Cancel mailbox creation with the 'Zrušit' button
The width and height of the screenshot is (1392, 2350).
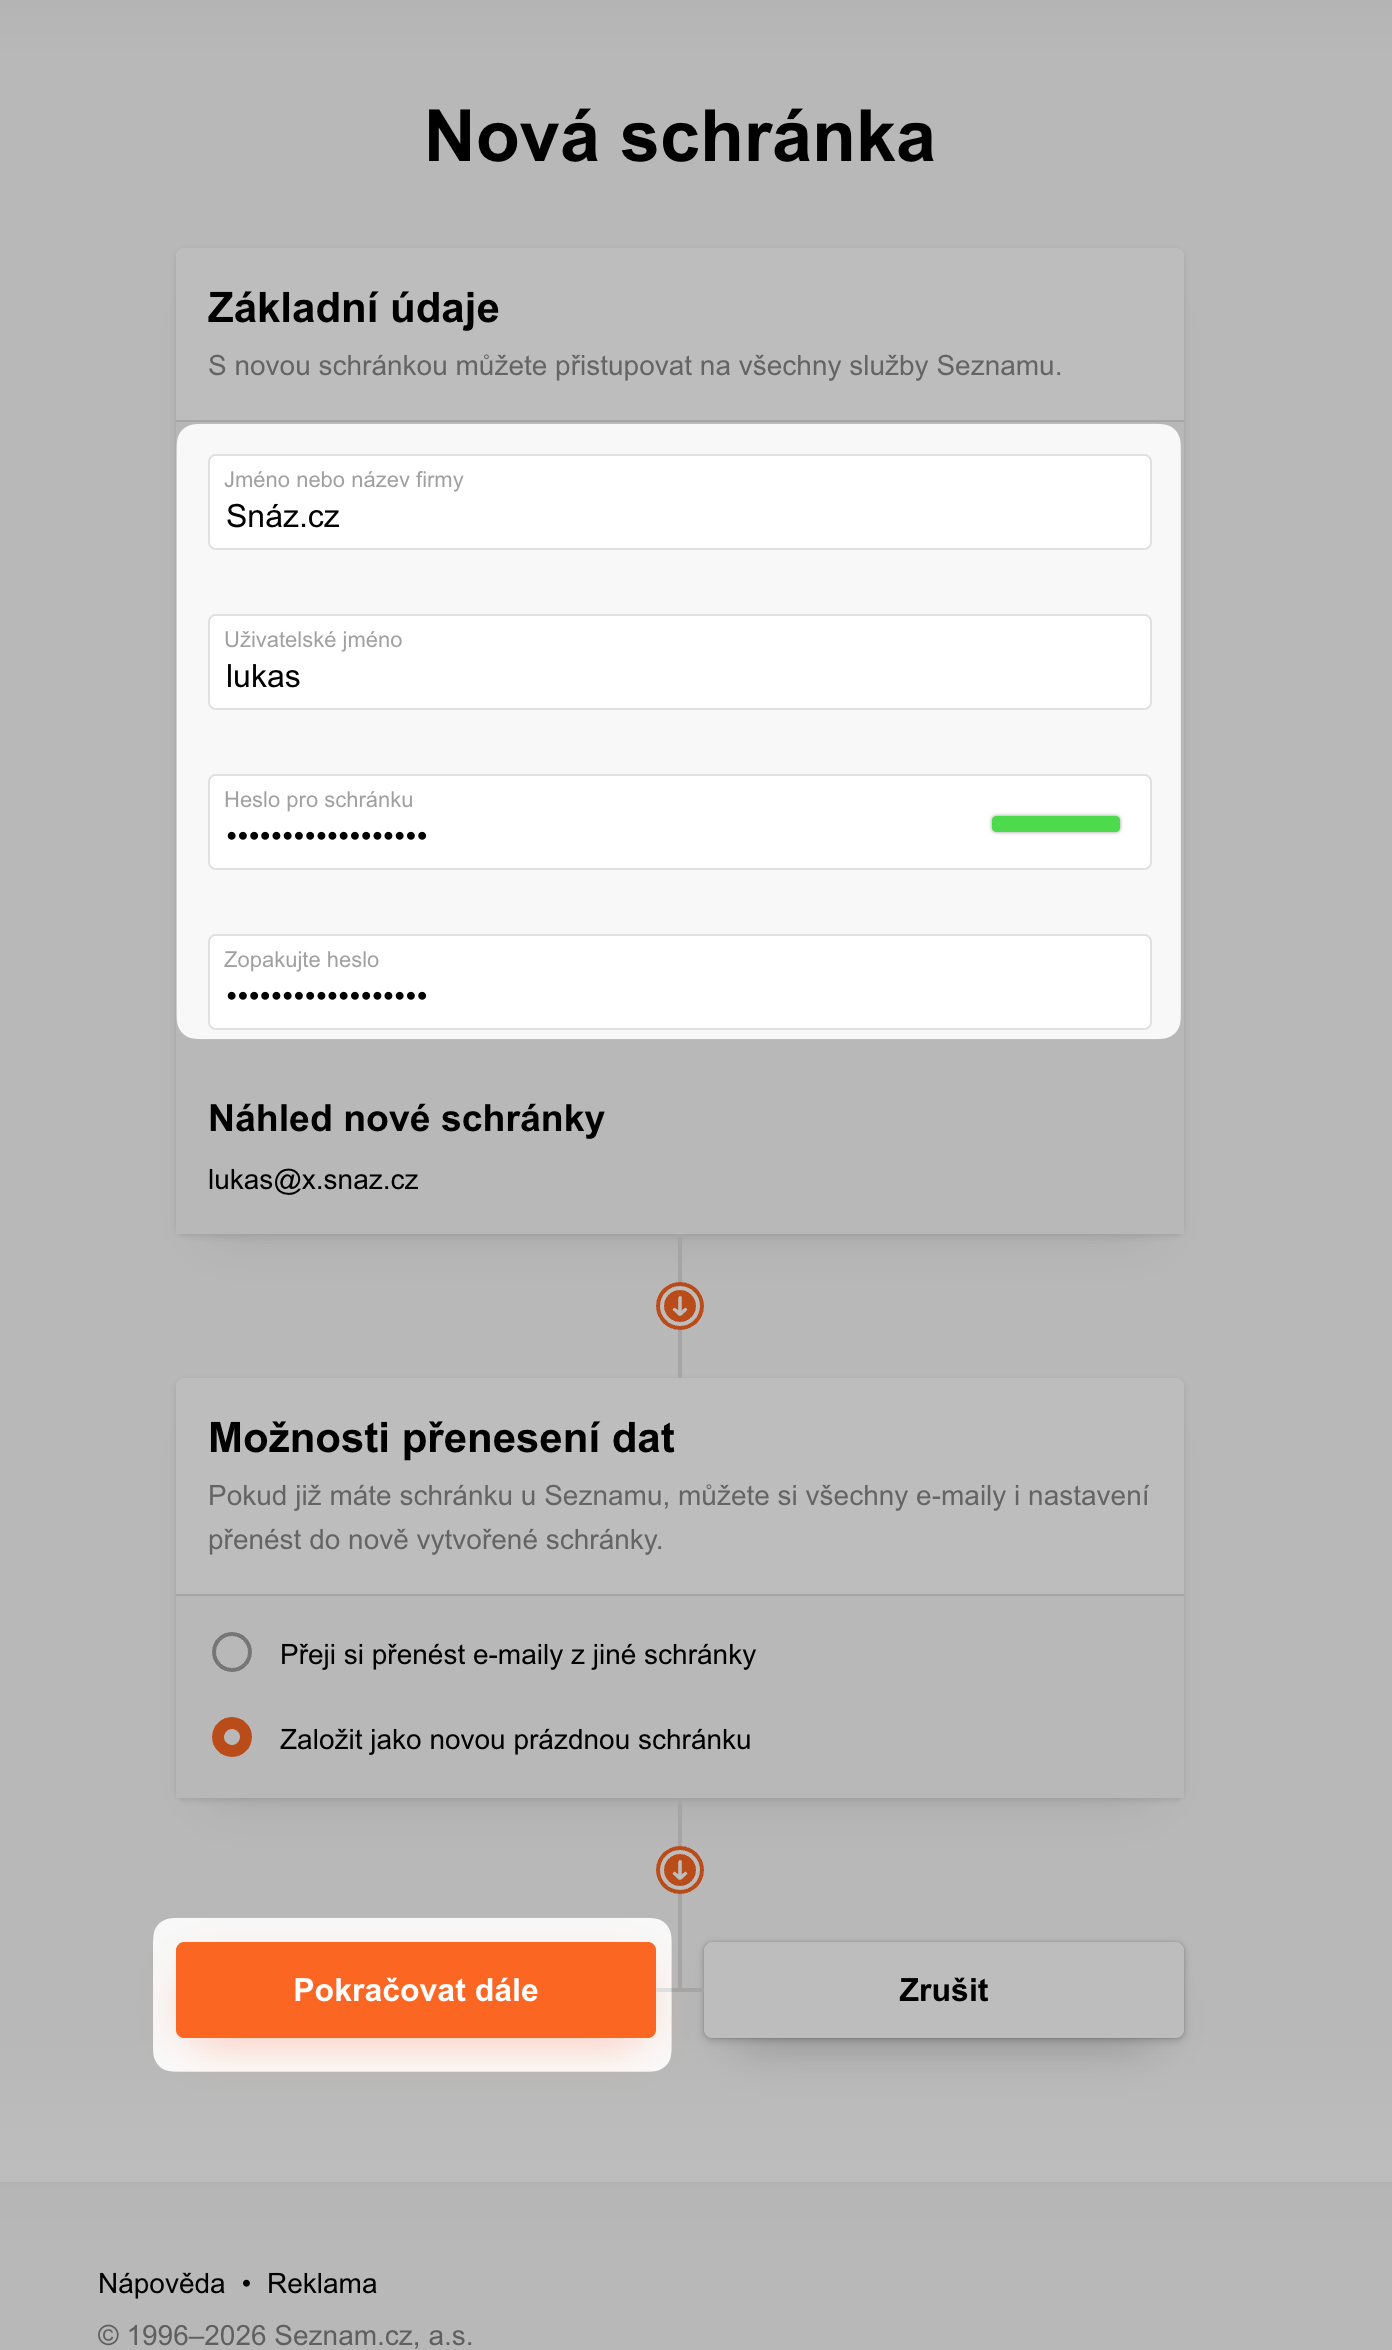(x=943, y=1990)
